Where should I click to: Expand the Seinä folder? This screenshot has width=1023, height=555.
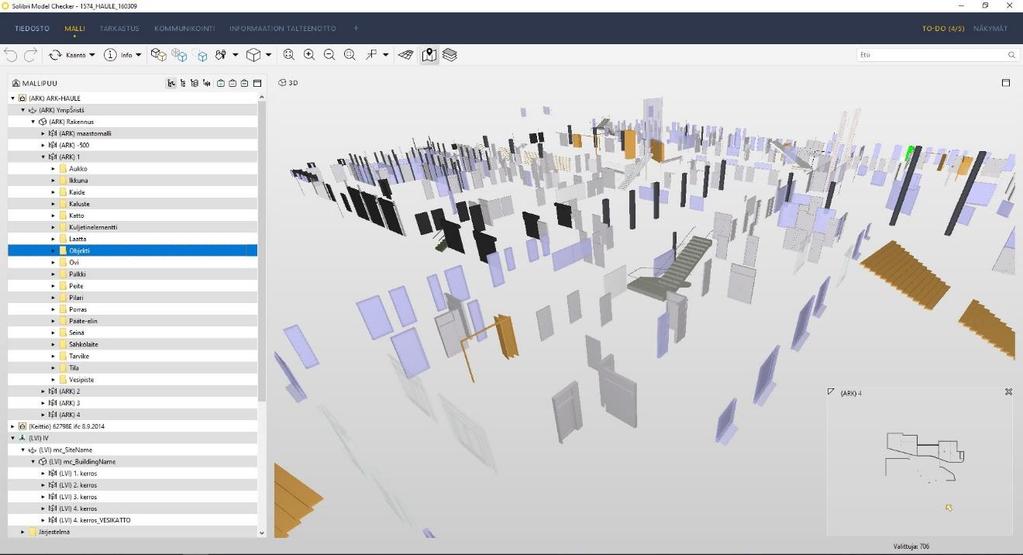(53, 333)
